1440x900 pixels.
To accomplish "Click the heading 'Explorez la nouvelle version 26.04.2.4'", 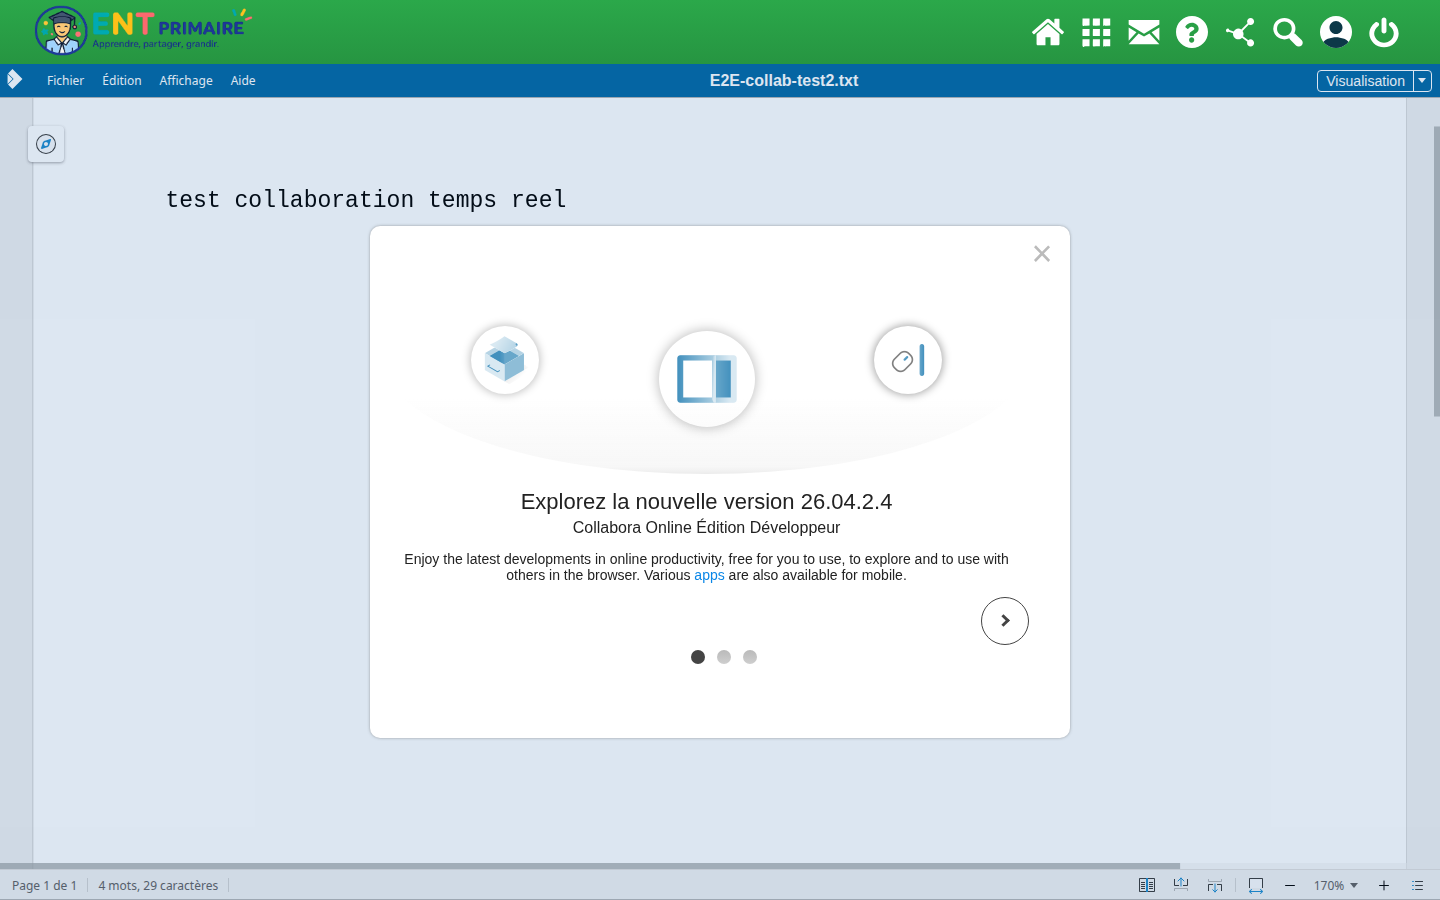I will (707, 502).
